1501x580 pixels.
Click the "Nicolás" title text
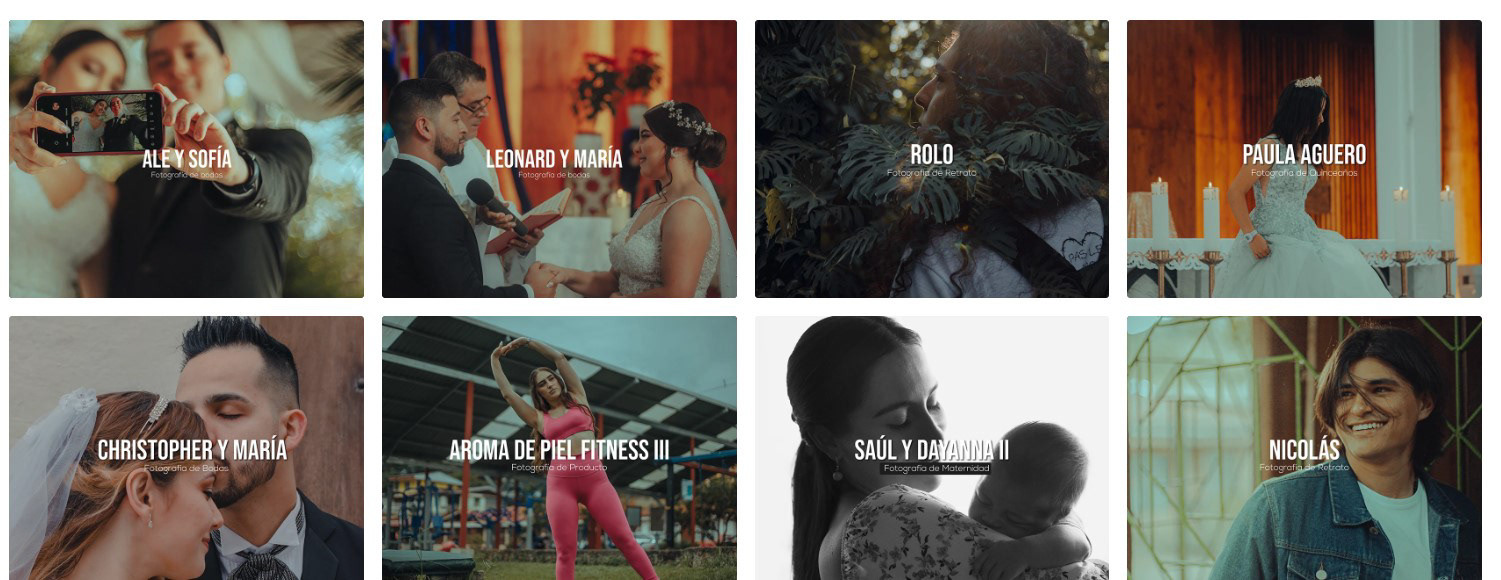tap(1304, 451)
